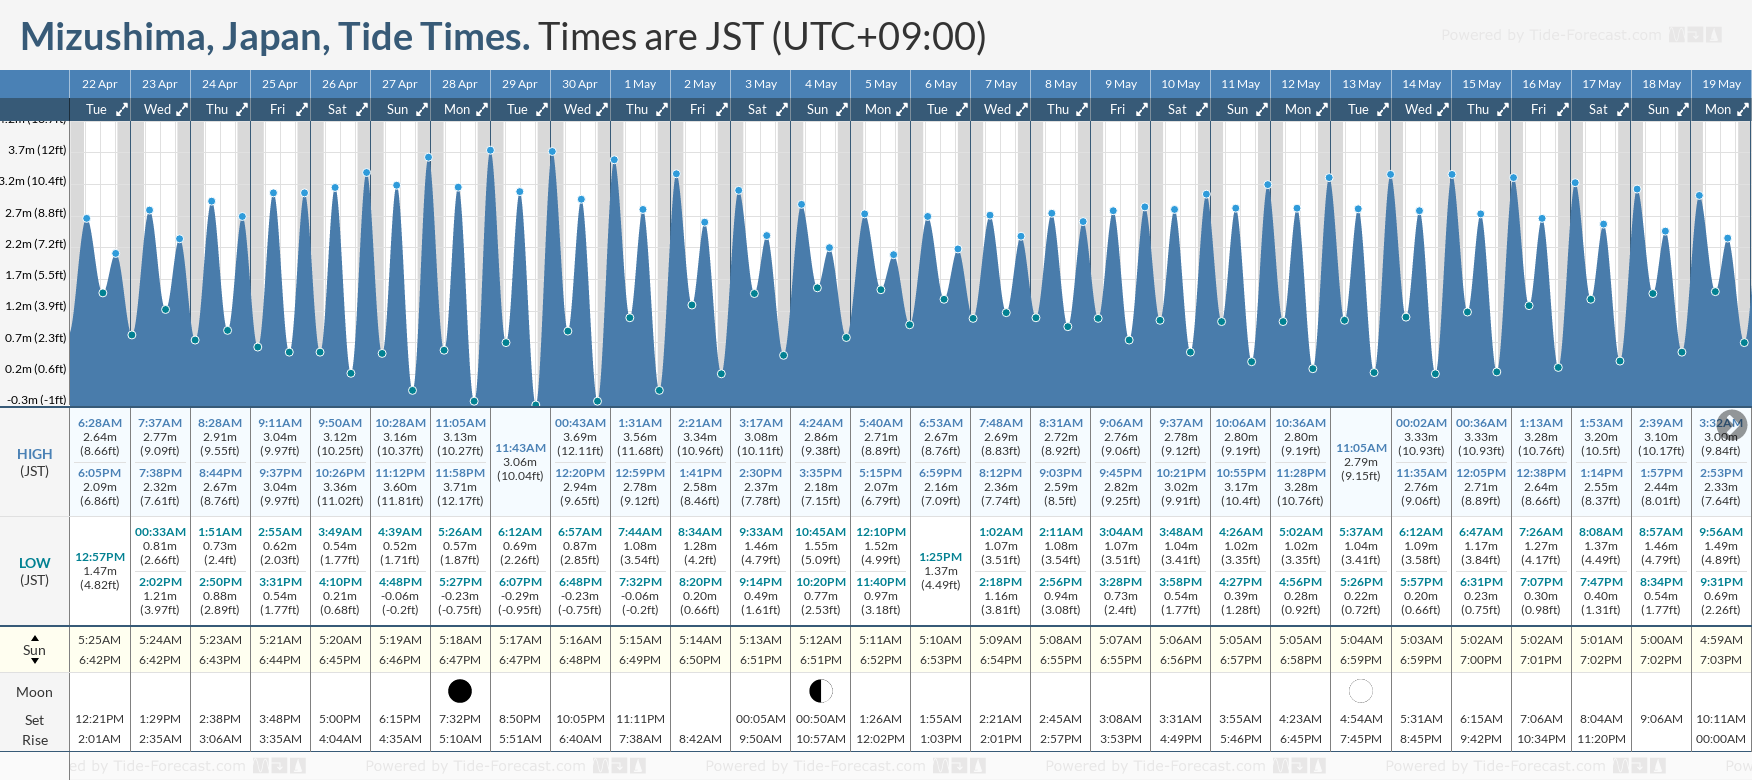This screenshot has width=1752, height=780.
Task: Click the new moon icon on 28 Apr
Action: (460, 690)
